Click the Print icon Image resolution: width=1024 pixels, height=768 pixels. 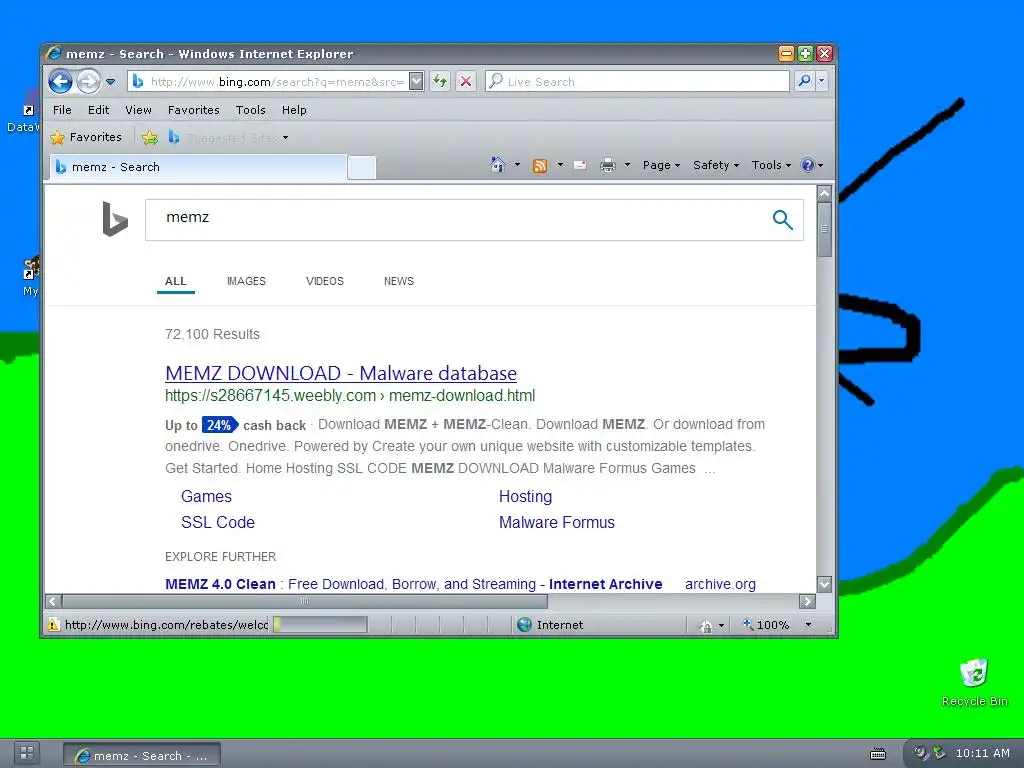(x=607, y=165)
